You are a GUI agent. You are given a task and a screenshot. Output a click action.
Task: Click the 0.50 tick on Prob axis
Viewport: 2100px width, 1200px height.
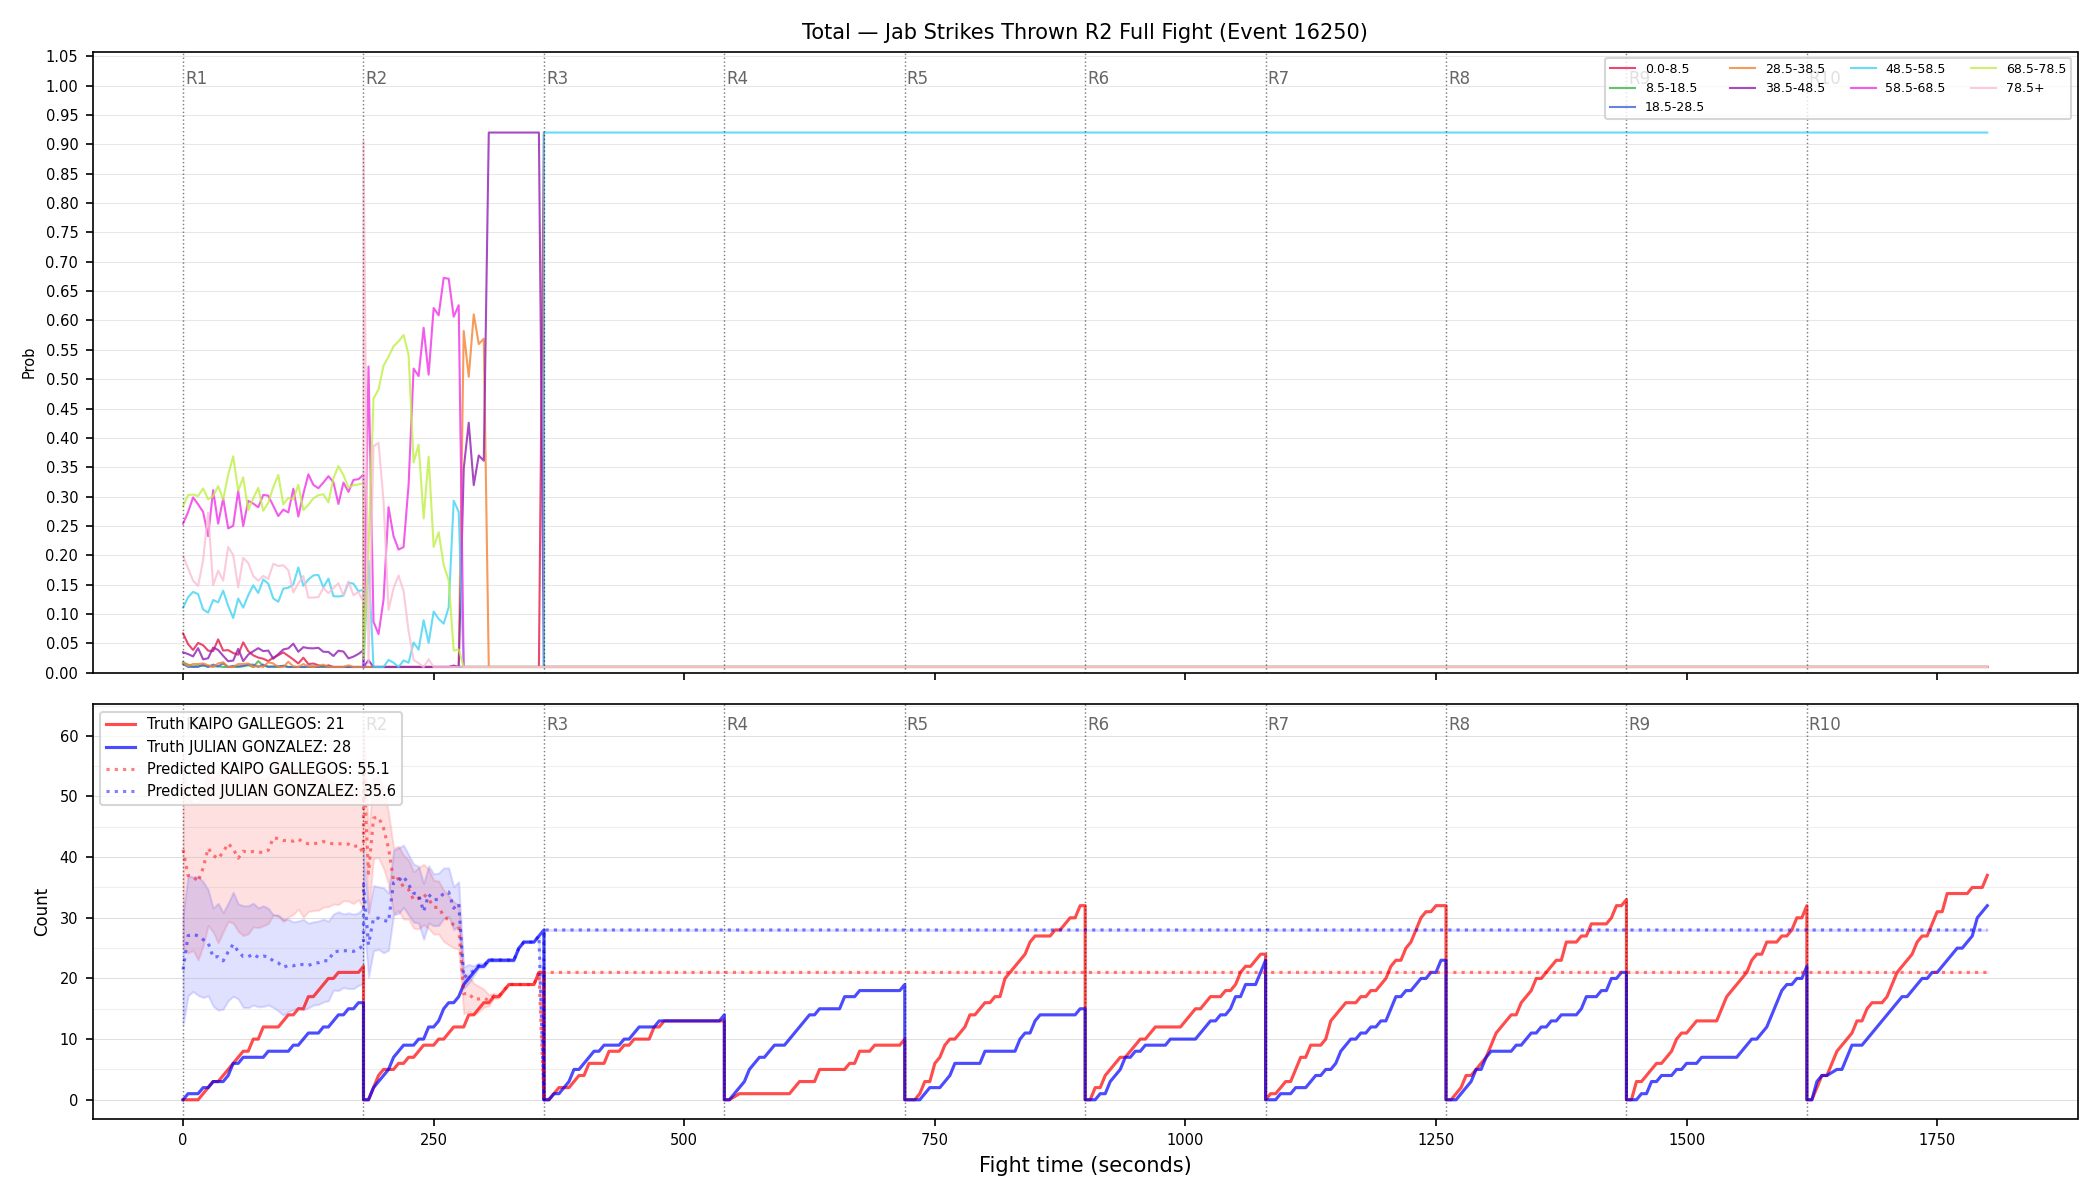click(x=62, y=379)
